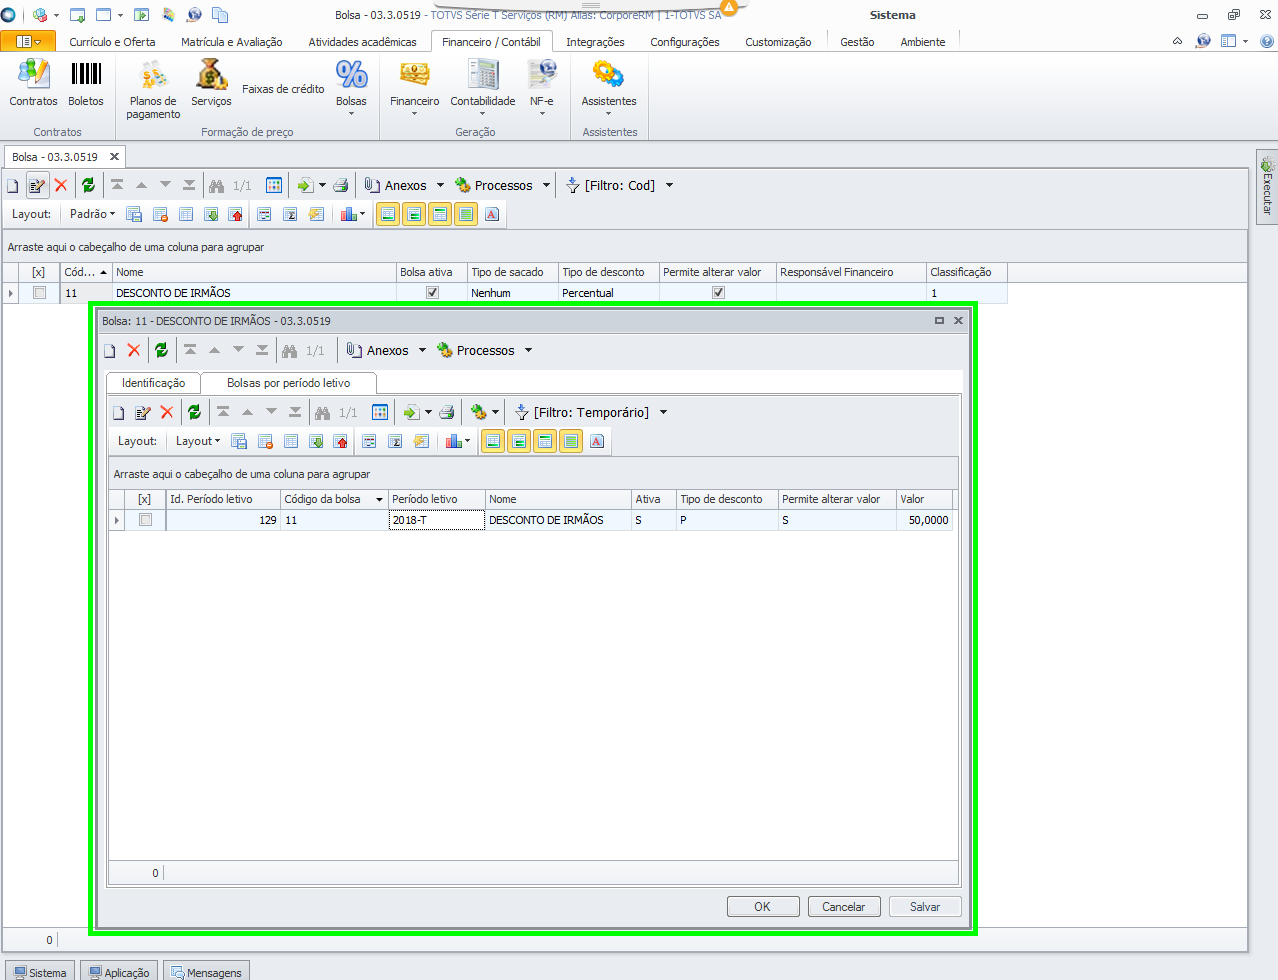Select Valor cell 50,0000
Viewport: 1278px width, 980px height.
(924, 520)
